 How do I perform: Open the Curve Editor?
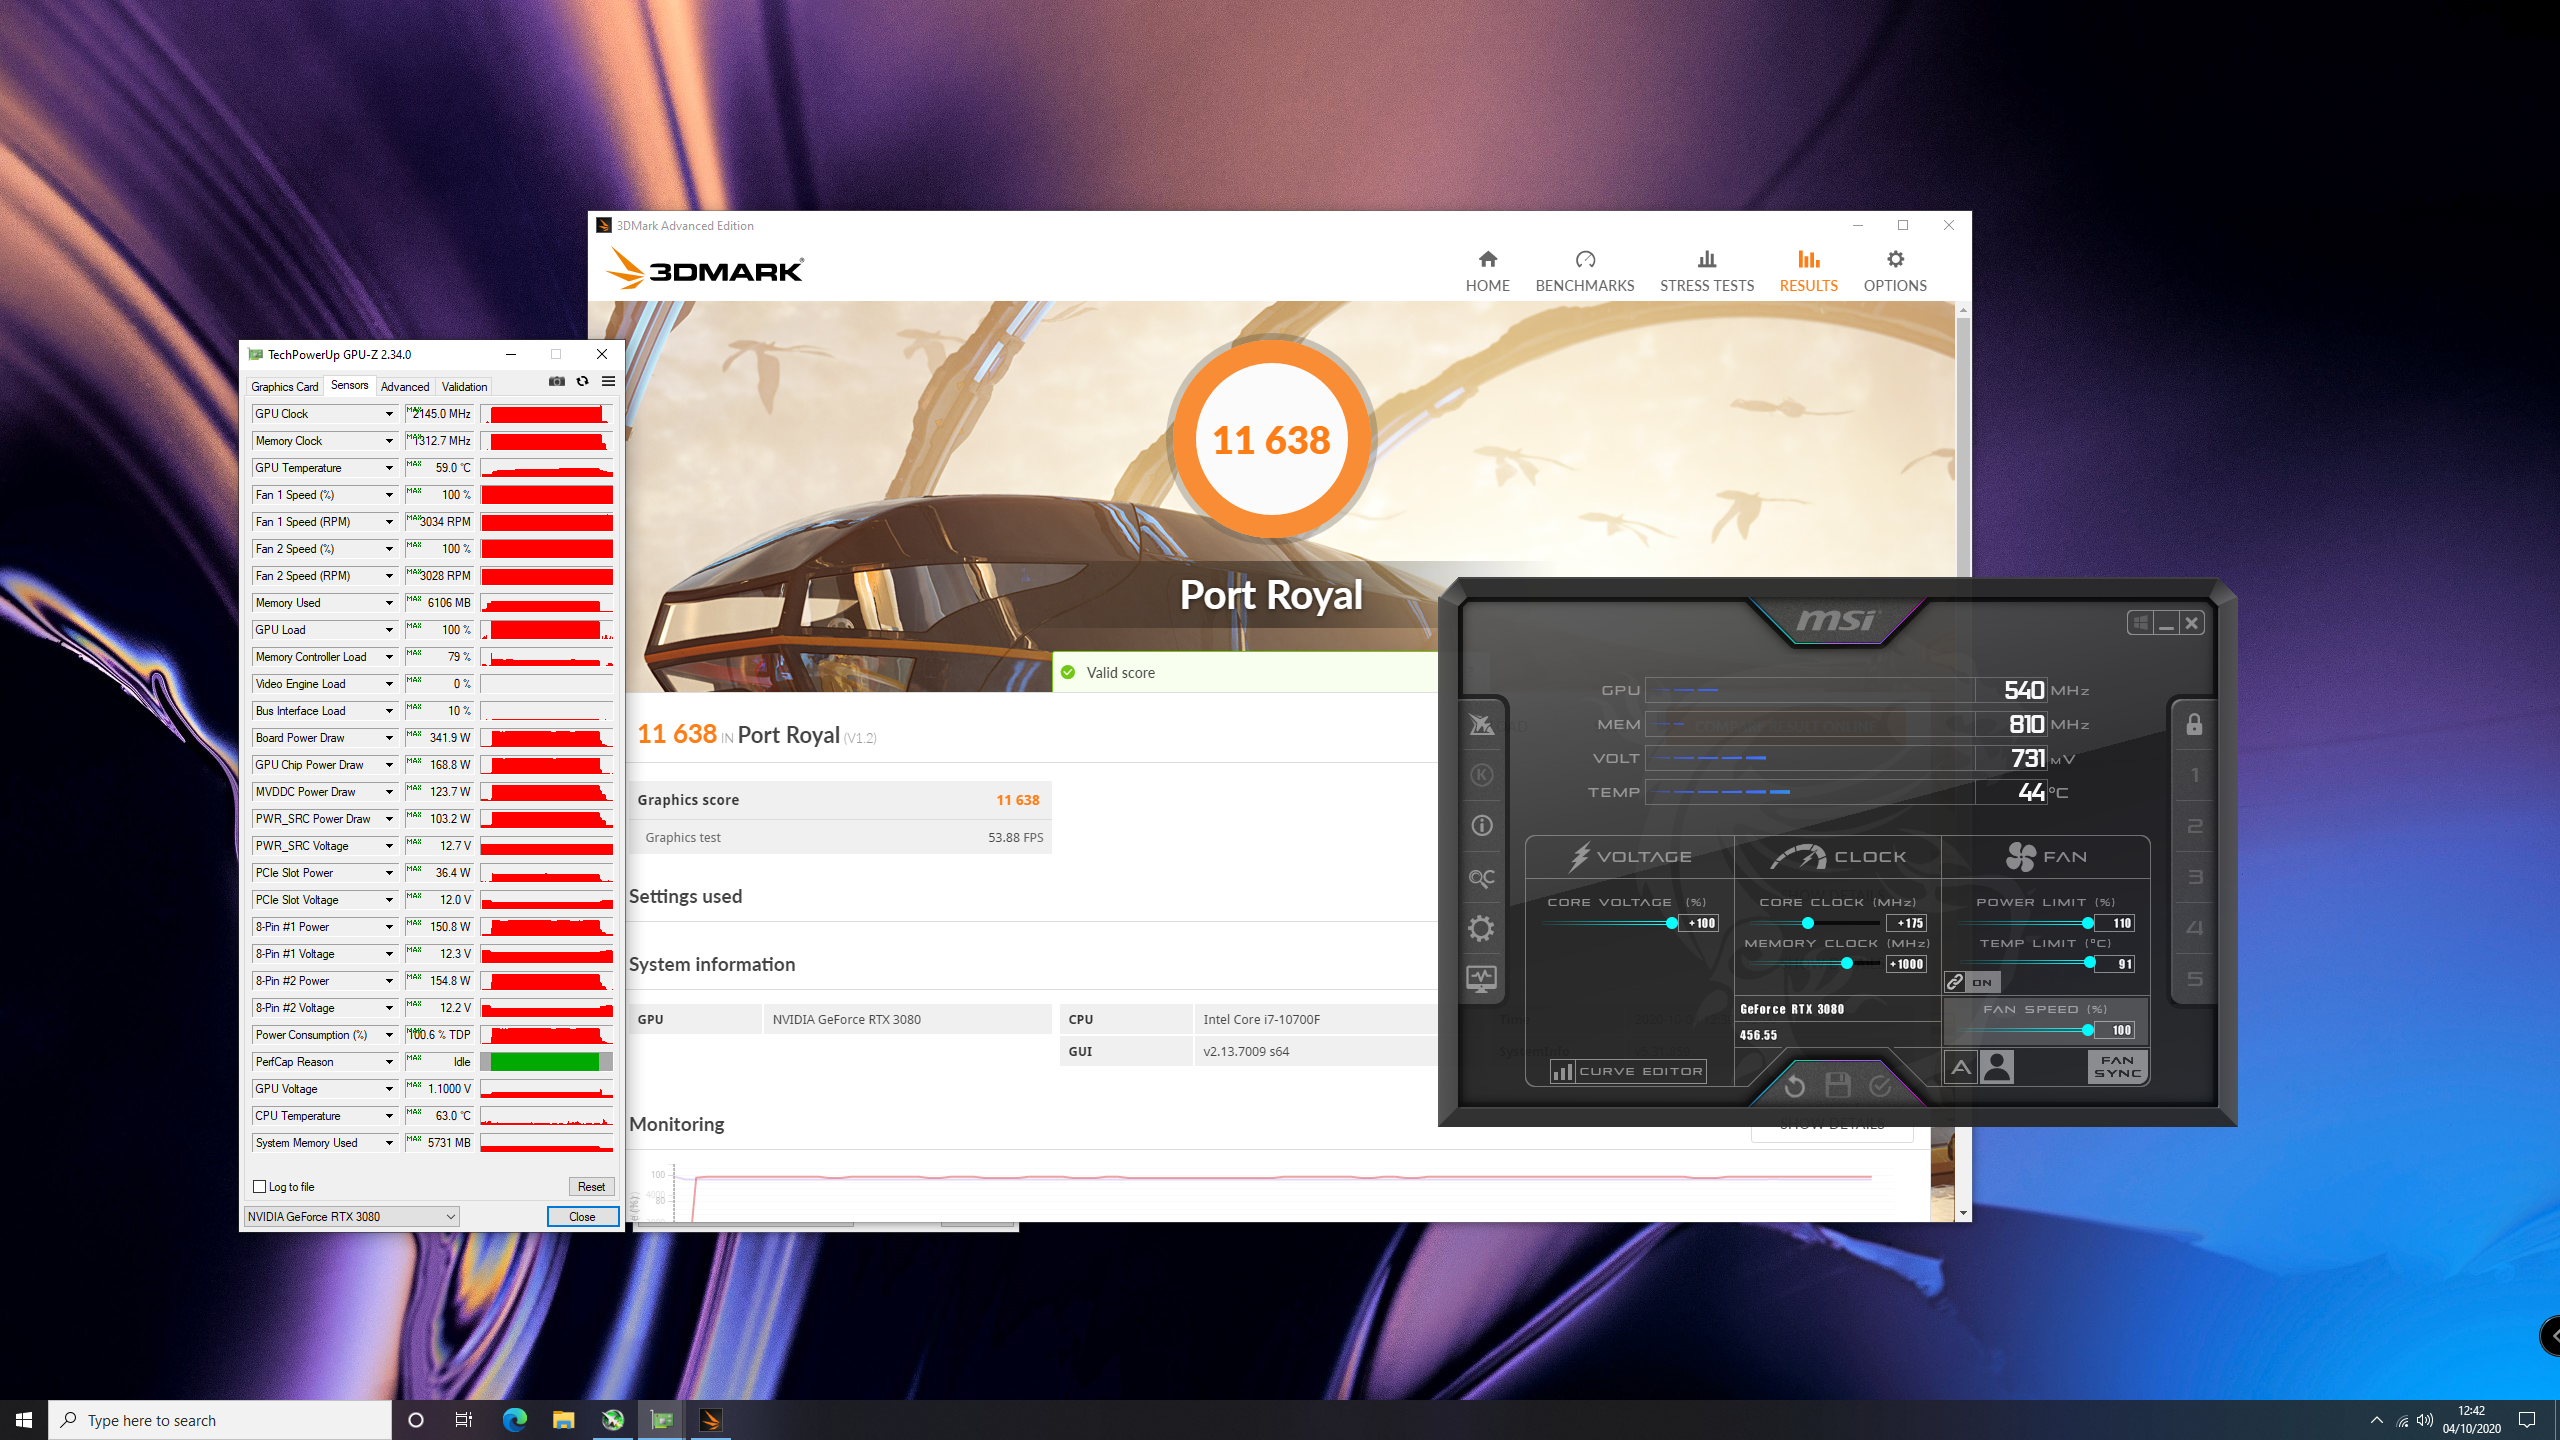pos(1628,1071)
